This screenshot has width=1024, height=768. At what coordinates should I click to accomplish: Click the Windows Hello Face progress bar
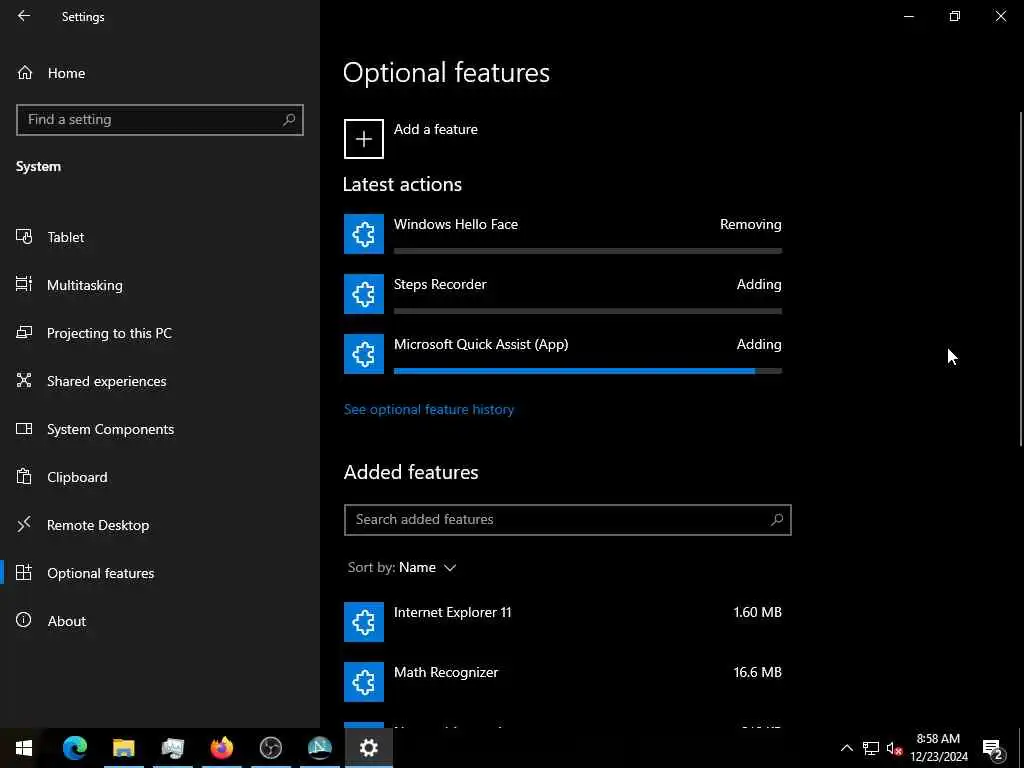(x=588, y=251)
